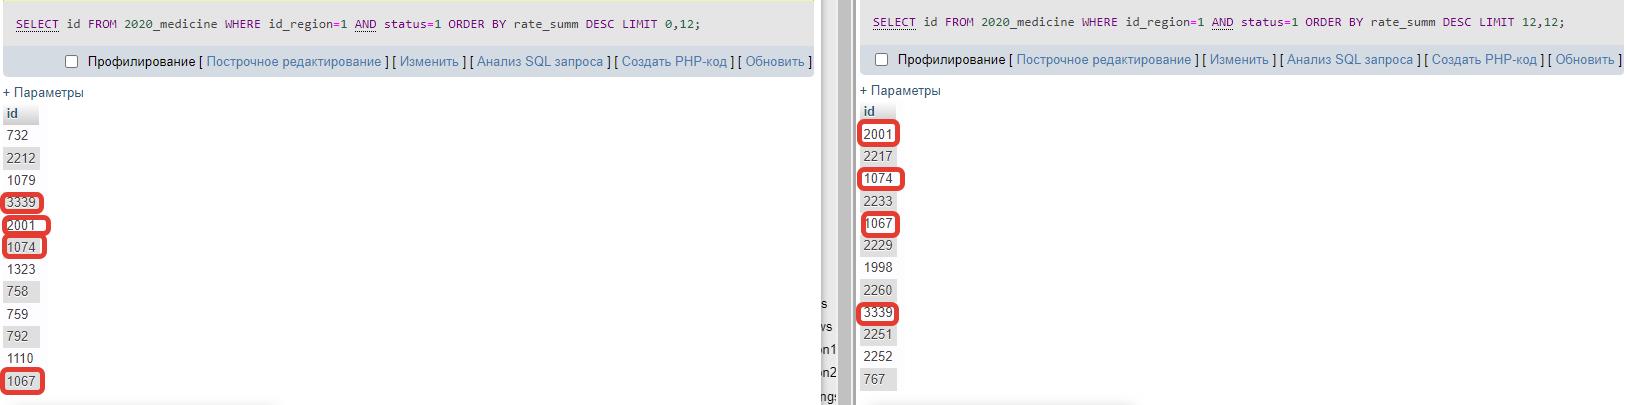Select the row with id 1323

(x=20, y=269)
